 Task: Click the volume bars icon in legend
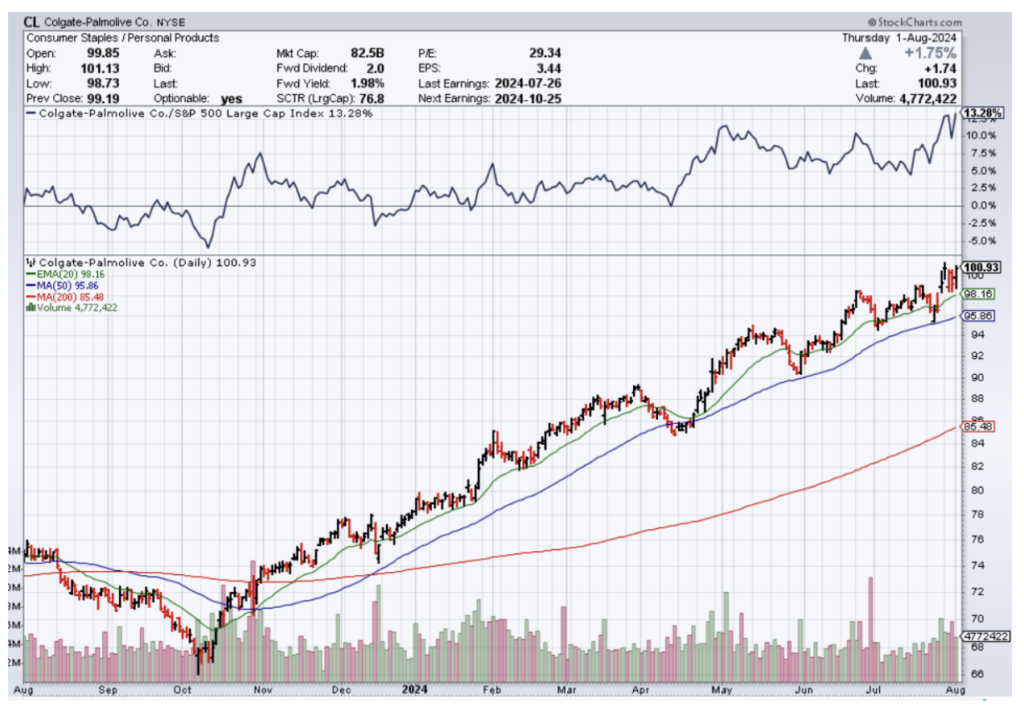click(31, 308)
